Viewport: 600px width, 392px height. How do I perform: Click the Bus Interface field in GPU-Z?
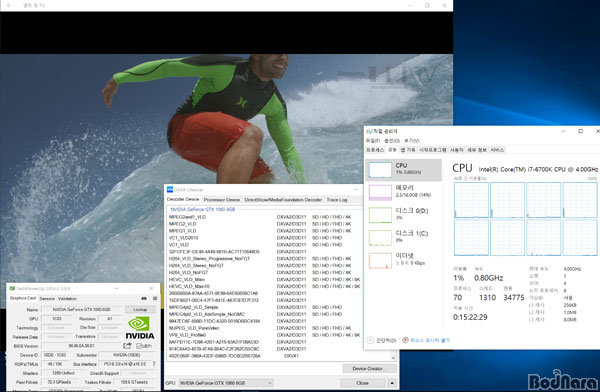[x=125, y=364]
